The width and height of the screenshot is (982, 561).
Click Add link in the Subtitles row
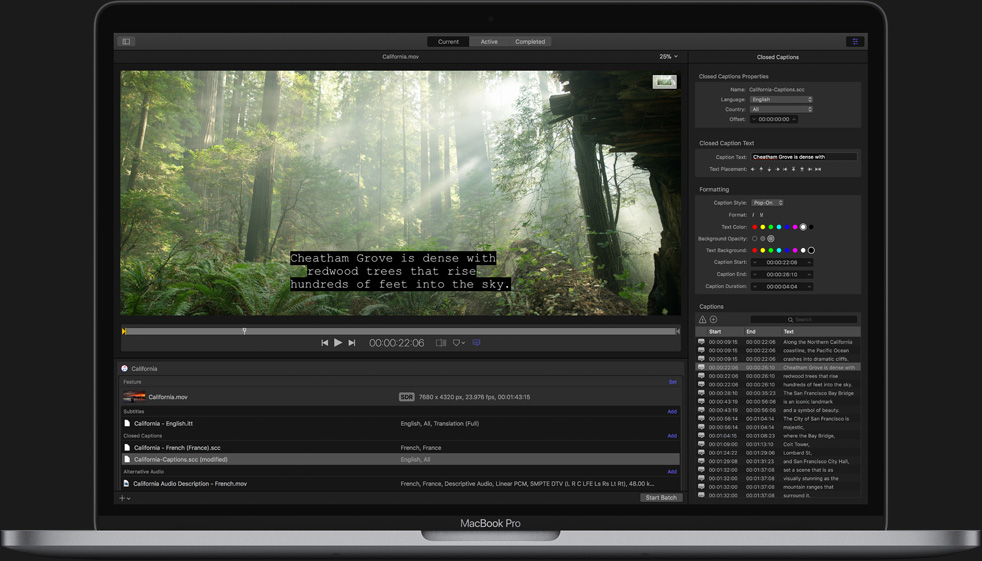point(672,411)
